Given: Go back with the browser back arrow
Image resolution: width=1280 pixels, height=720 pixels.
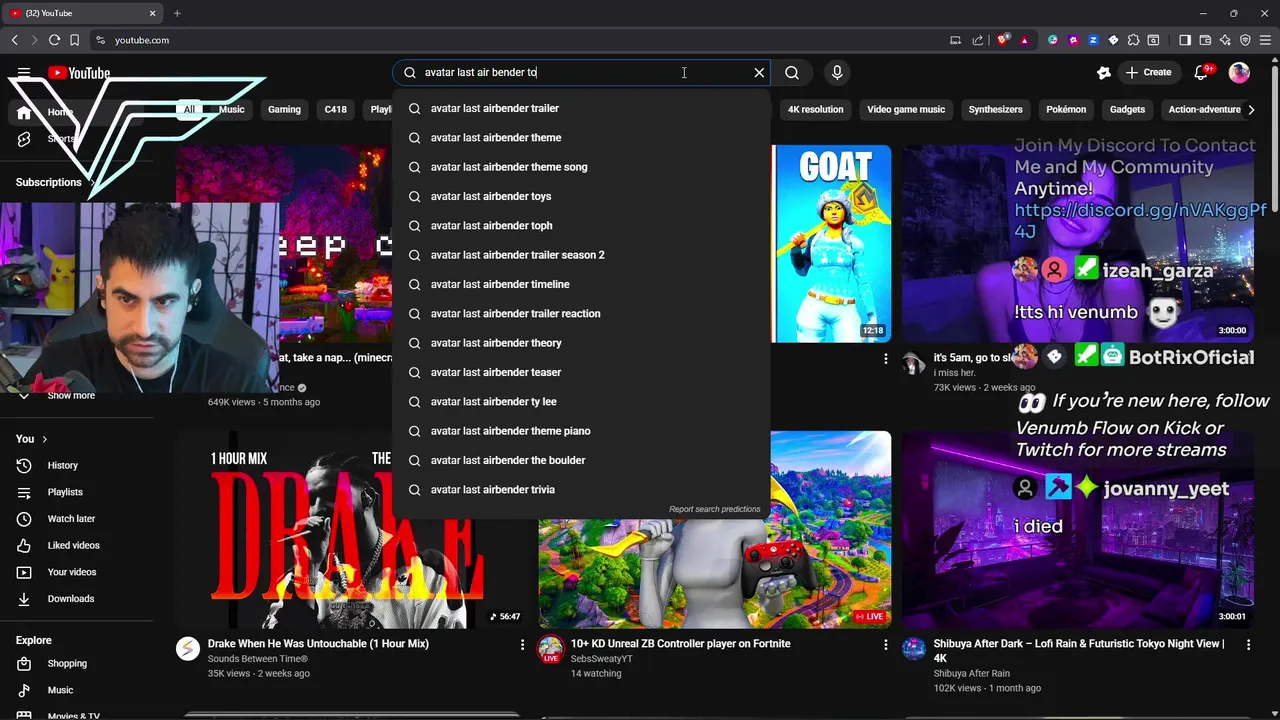Looking at the screenshot, I should click(15, 40).
